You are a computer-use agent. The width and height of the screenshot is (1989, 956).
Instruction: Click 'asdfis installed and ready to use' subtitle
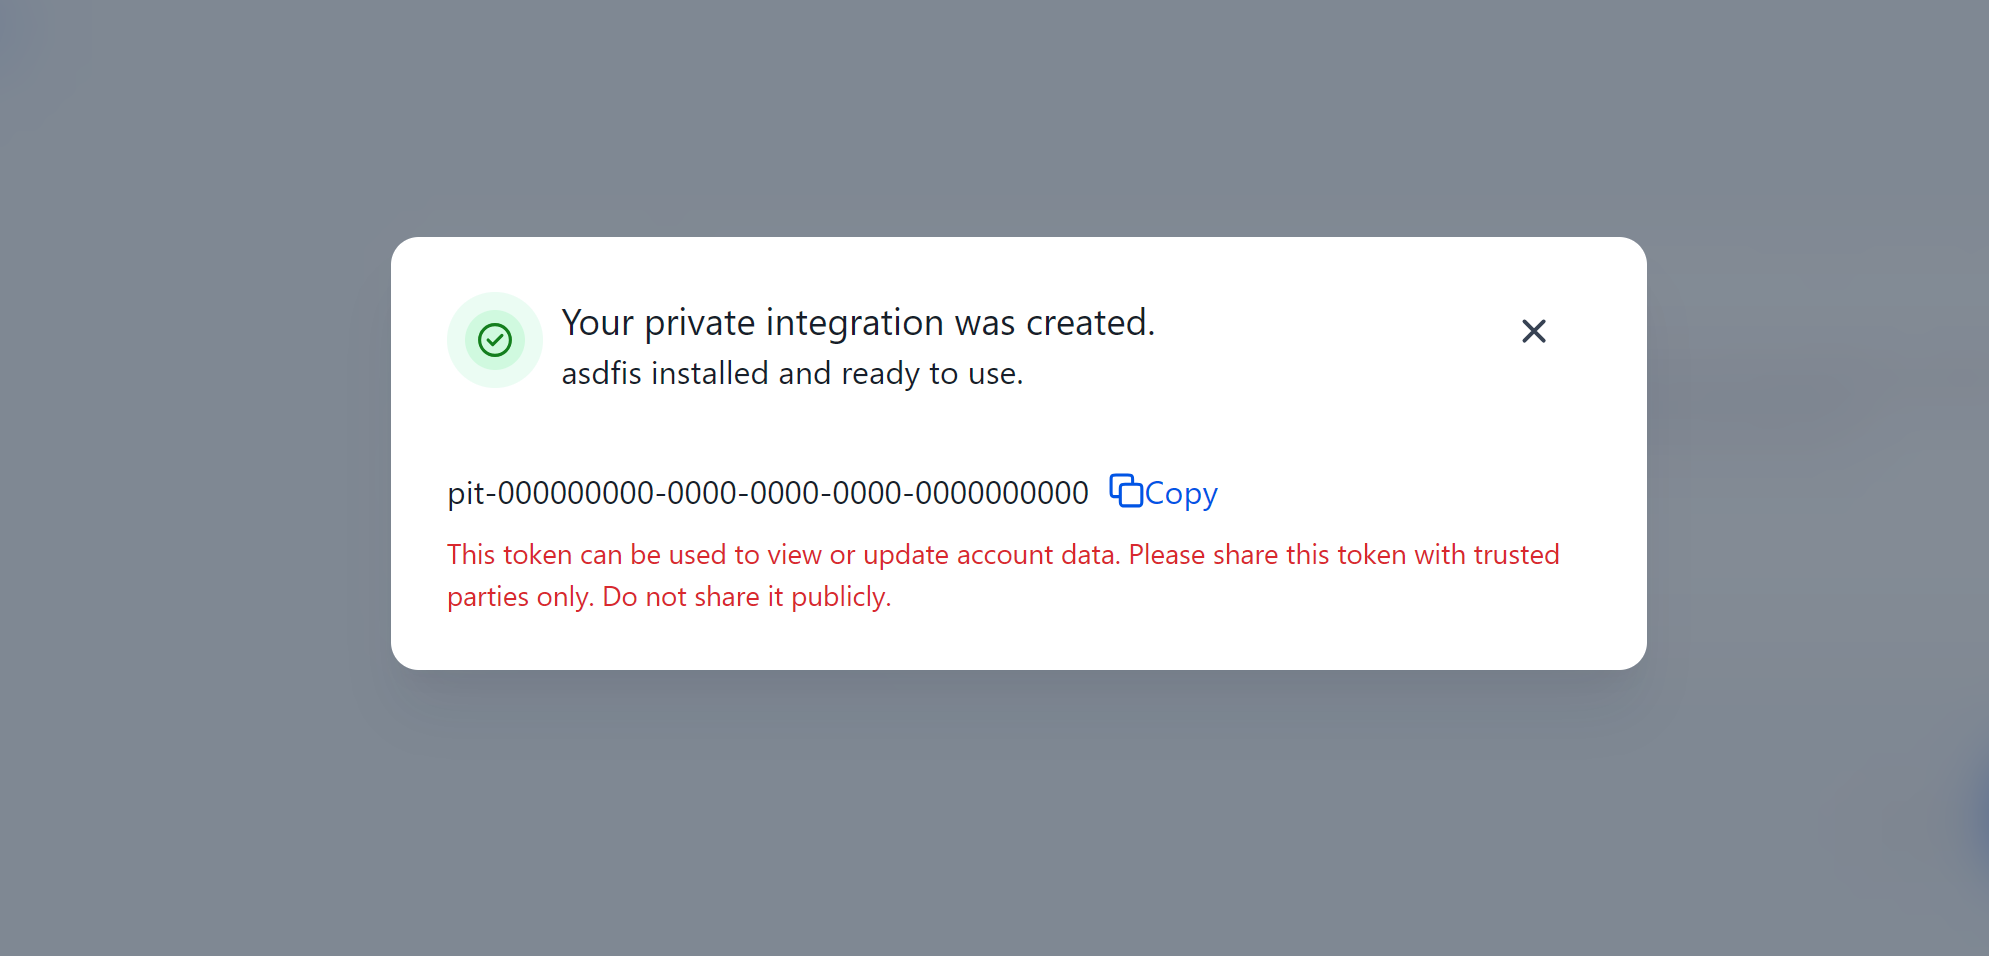(x=792, y=373)
